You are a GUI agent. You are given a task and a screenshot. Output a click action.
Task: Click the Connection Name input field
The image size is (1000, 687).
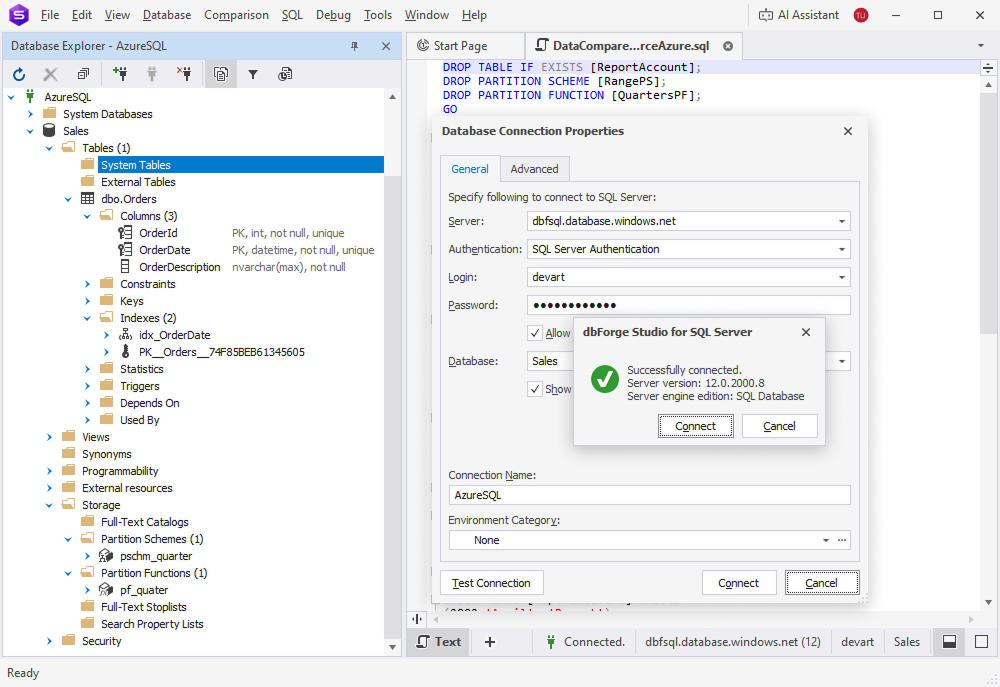click(649, 495)
